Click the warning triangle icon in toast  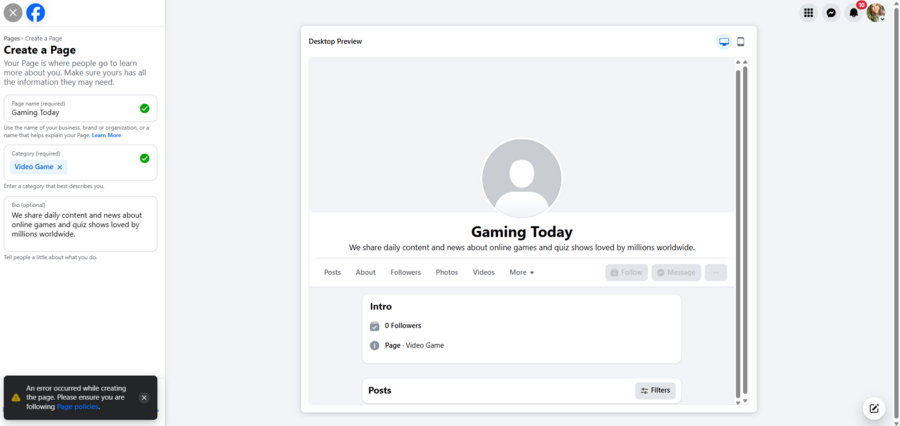pyautogui.click(x=15, y=397)
